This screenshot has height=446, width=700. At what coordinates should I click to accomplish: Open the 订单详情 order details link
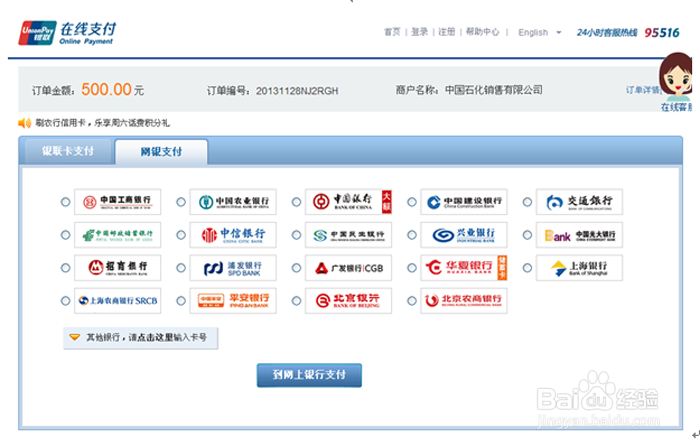pyautogui.click(x=643, y=90)
